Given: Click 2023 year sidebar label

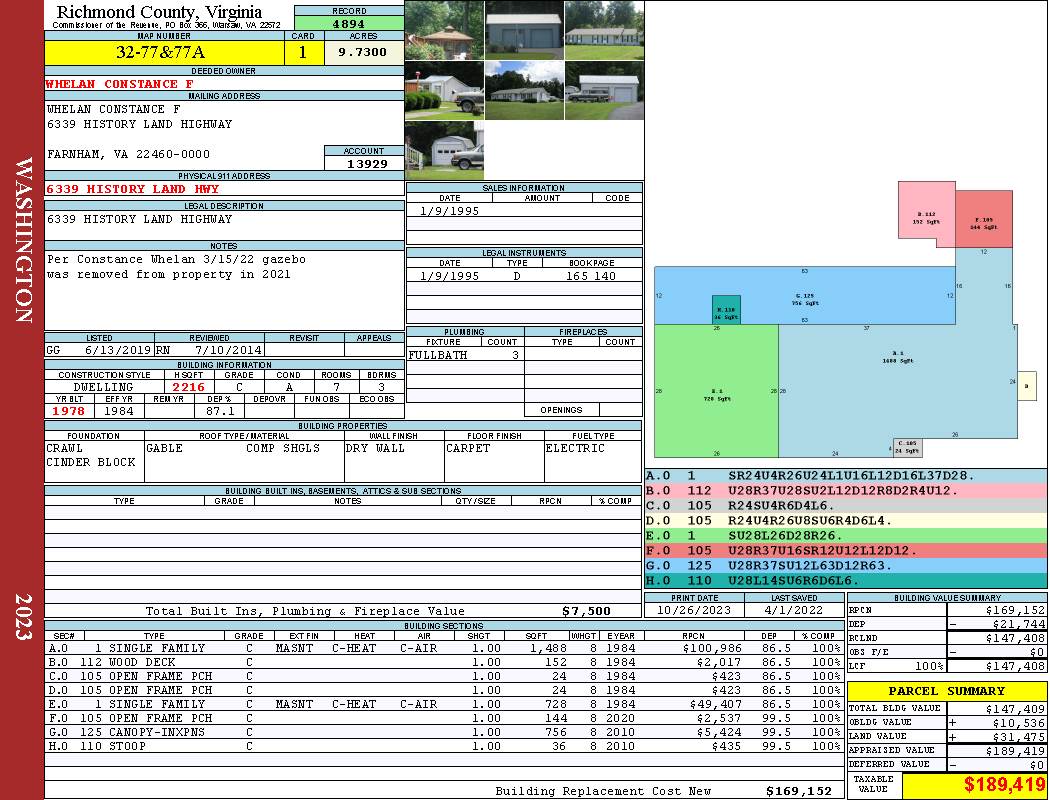Looking at the screenshot, I should point(23,617).
